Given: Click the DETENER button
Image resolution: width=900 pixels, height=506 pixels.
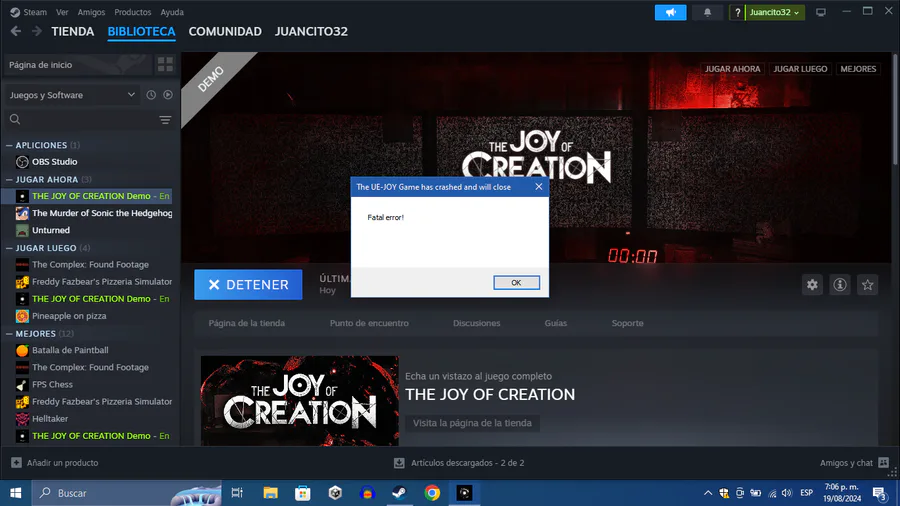Looking at the screenshot, I should coord(248,285).
